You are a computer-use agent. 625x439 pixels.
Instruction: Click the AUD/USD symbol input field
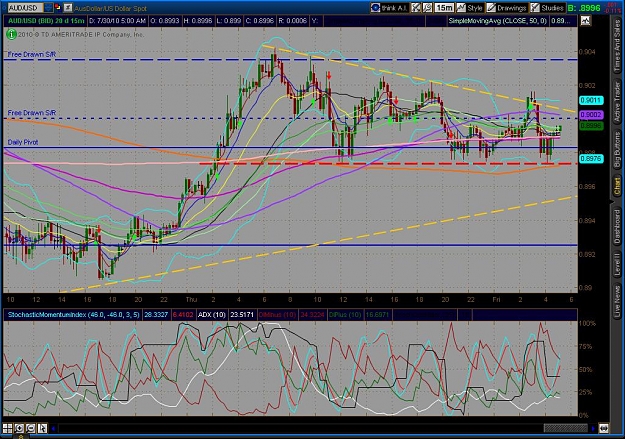click(26, 8)
